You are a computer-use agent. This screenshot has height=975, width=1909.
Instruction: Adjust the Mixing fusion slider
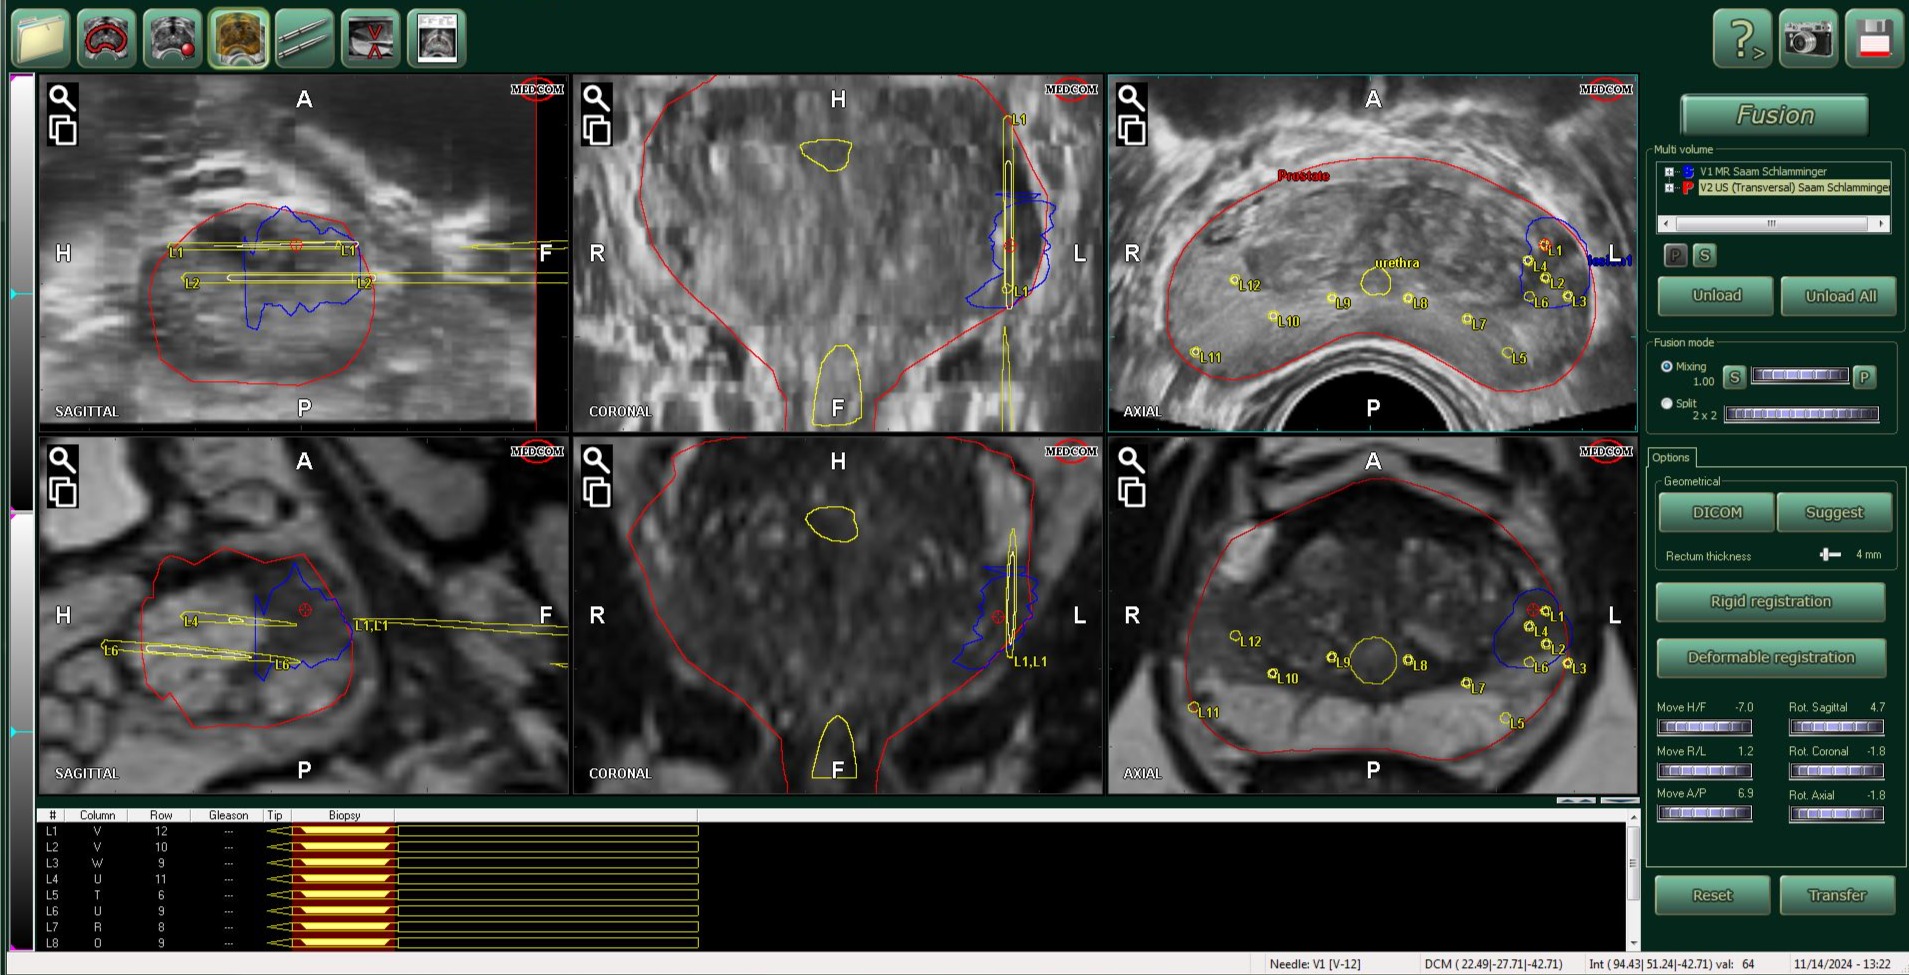pos(1800,375)
